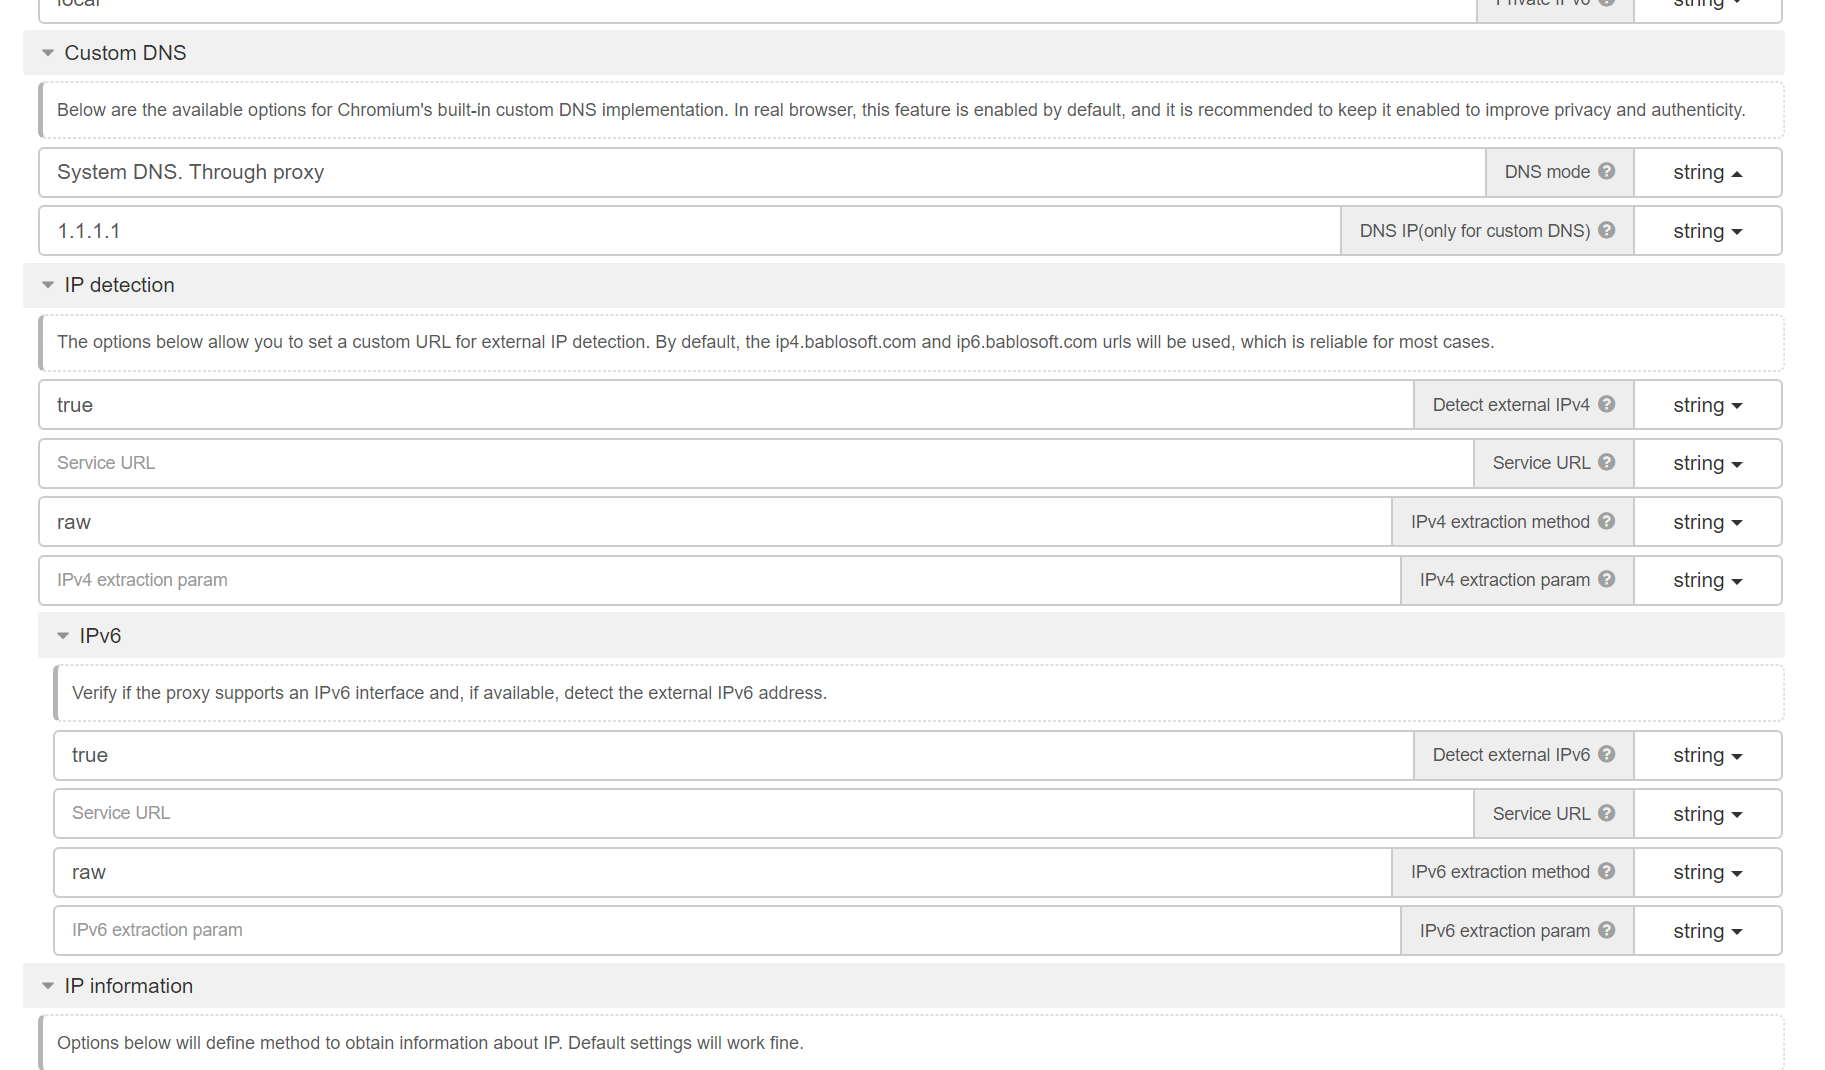Collapse the Custom DNS section
1825x1070 pixels.
(x=48, y=53)
